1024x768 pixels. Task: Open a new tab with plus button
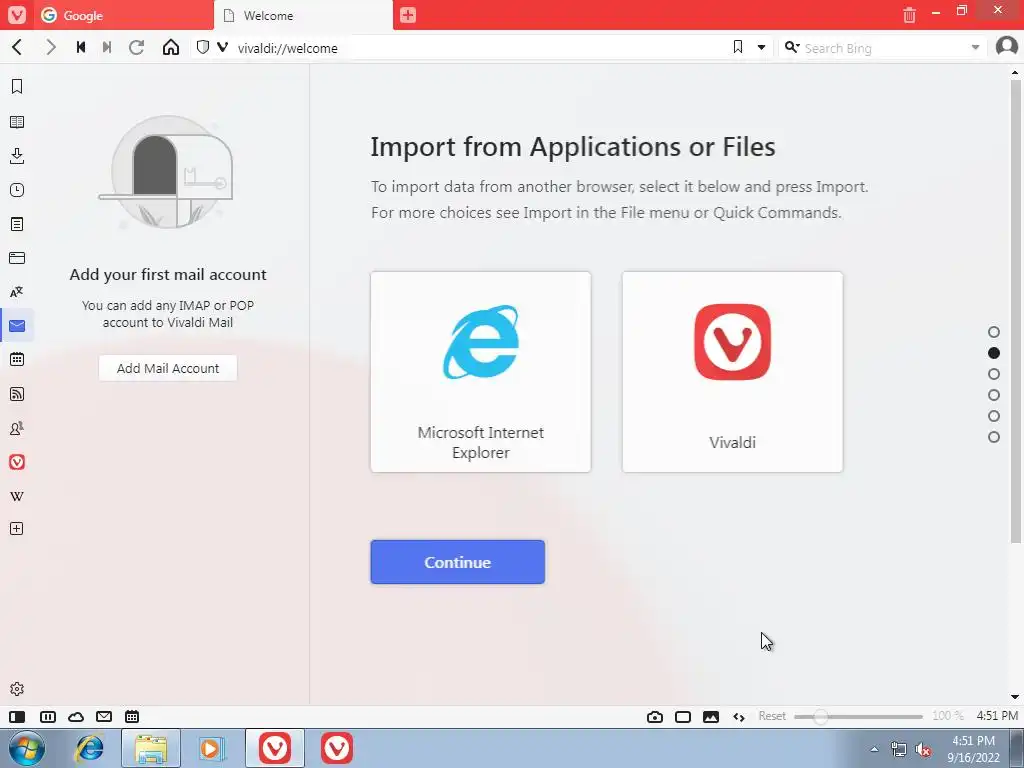point(408,15)
